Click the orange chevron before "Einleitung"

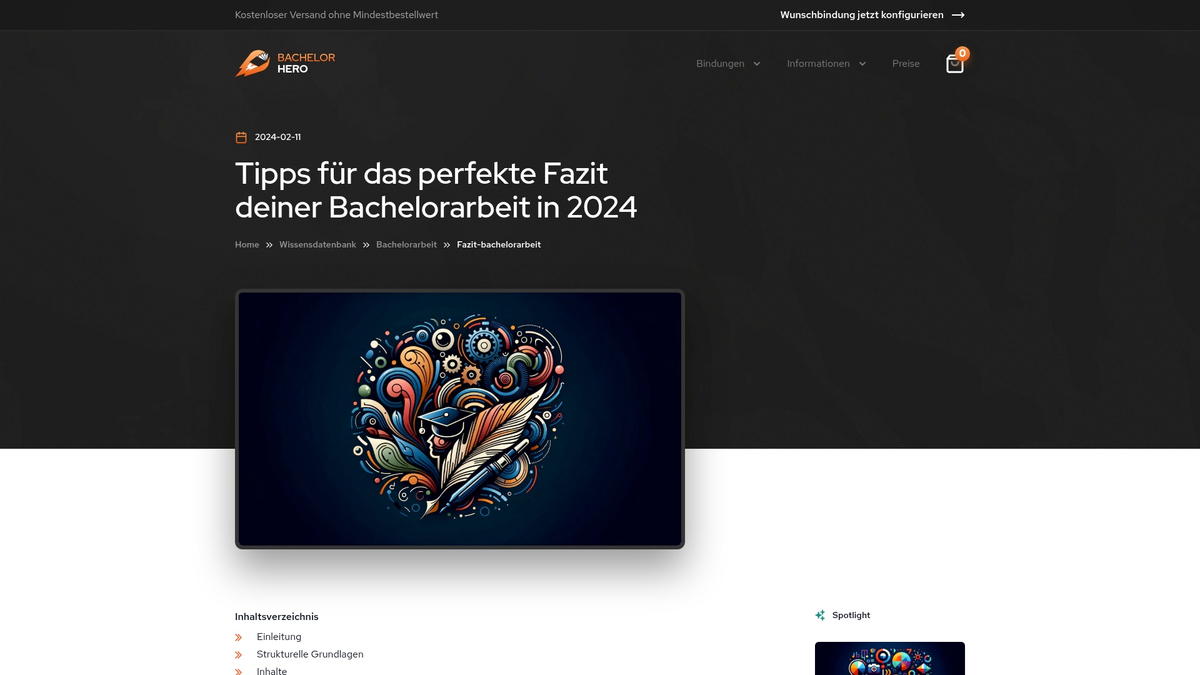point(238,637)
